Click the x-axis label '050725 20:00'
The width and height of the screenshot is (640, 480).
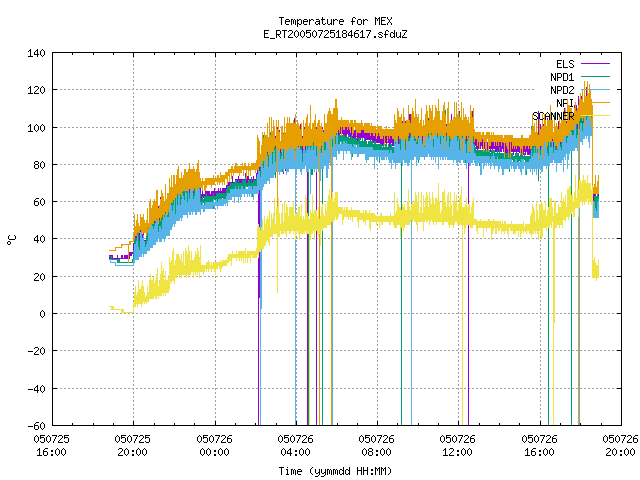[x=133, y=446]
